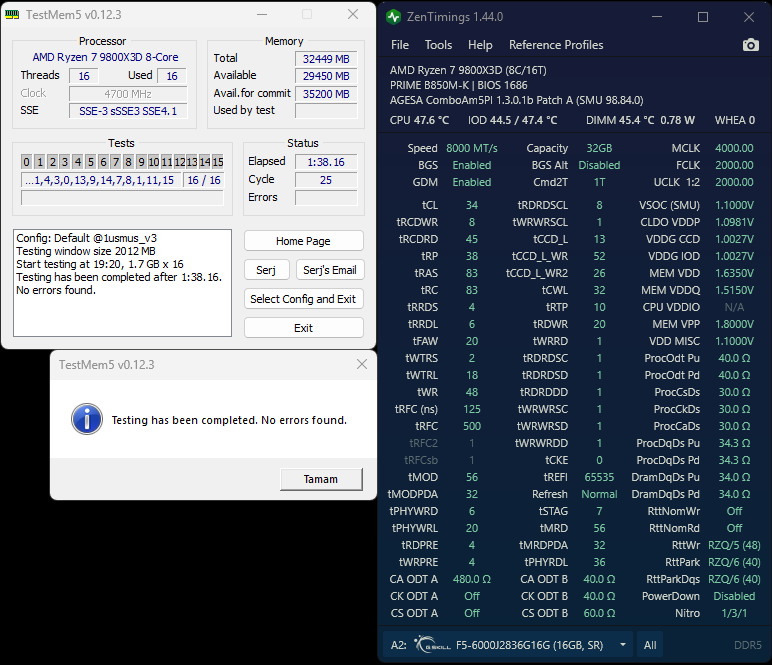The image size is (772, 665).
Task: Click the Elapsed time 1:38.16 field
Action: tap(326, 162)
